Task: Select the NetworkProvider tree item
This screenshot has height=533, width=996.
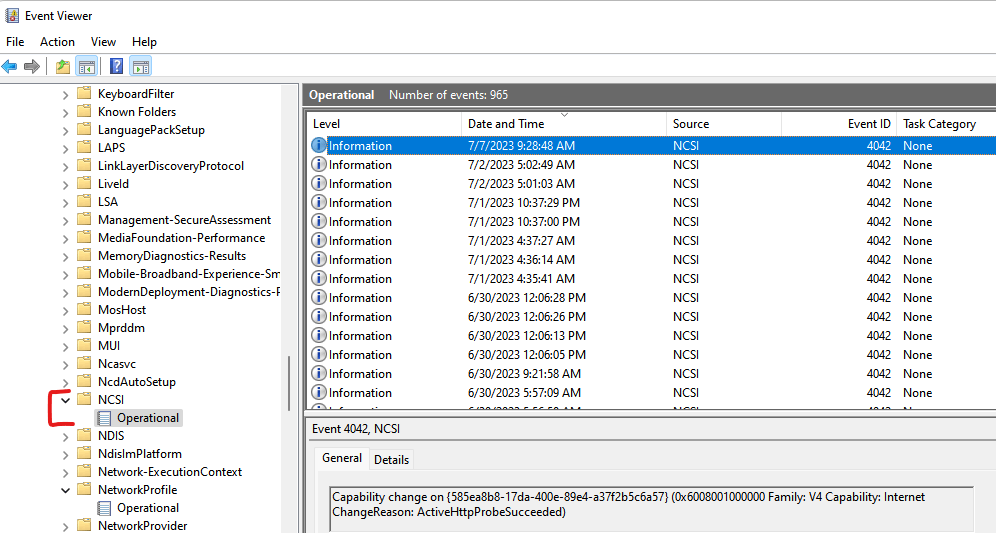Action: coord(142,526)
